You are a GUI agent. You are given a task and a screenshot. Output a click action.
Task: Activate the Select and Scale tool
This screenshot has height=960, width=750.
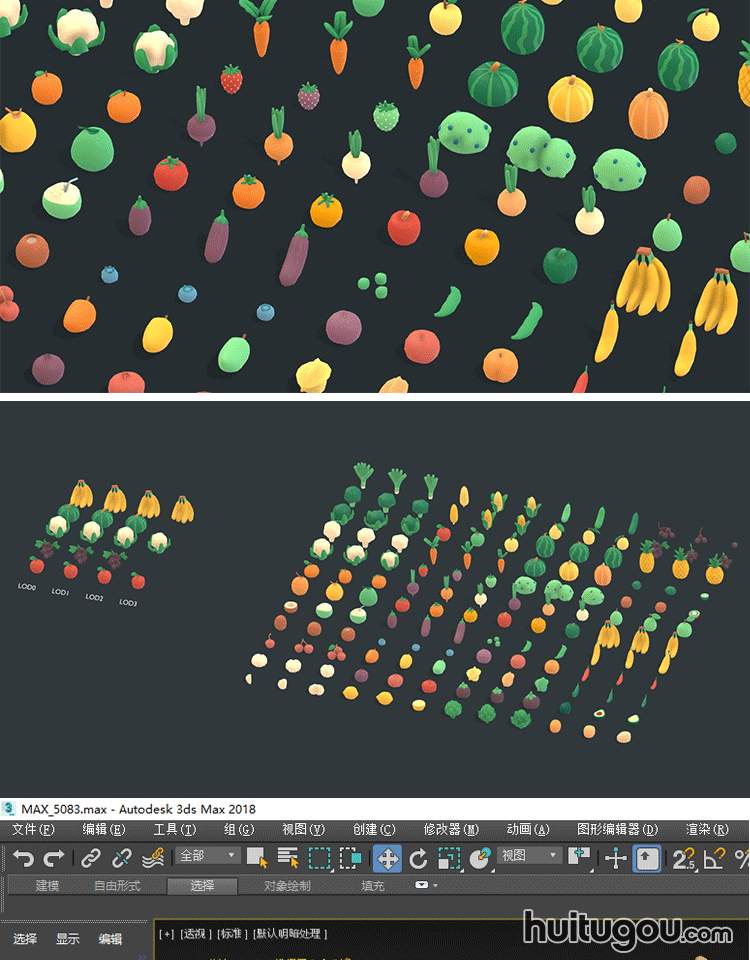[449, 858]
